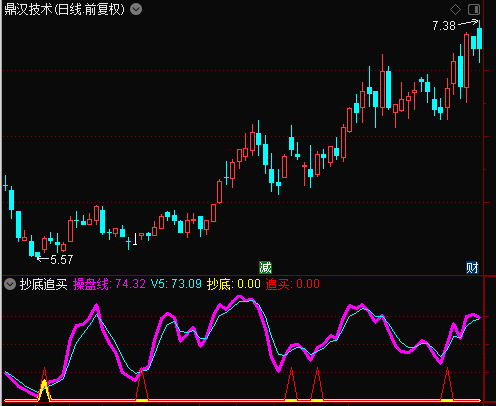This screenshot has height=406, width=496.
Task: Click the green 减 marker icon
Action: (265, 268)
